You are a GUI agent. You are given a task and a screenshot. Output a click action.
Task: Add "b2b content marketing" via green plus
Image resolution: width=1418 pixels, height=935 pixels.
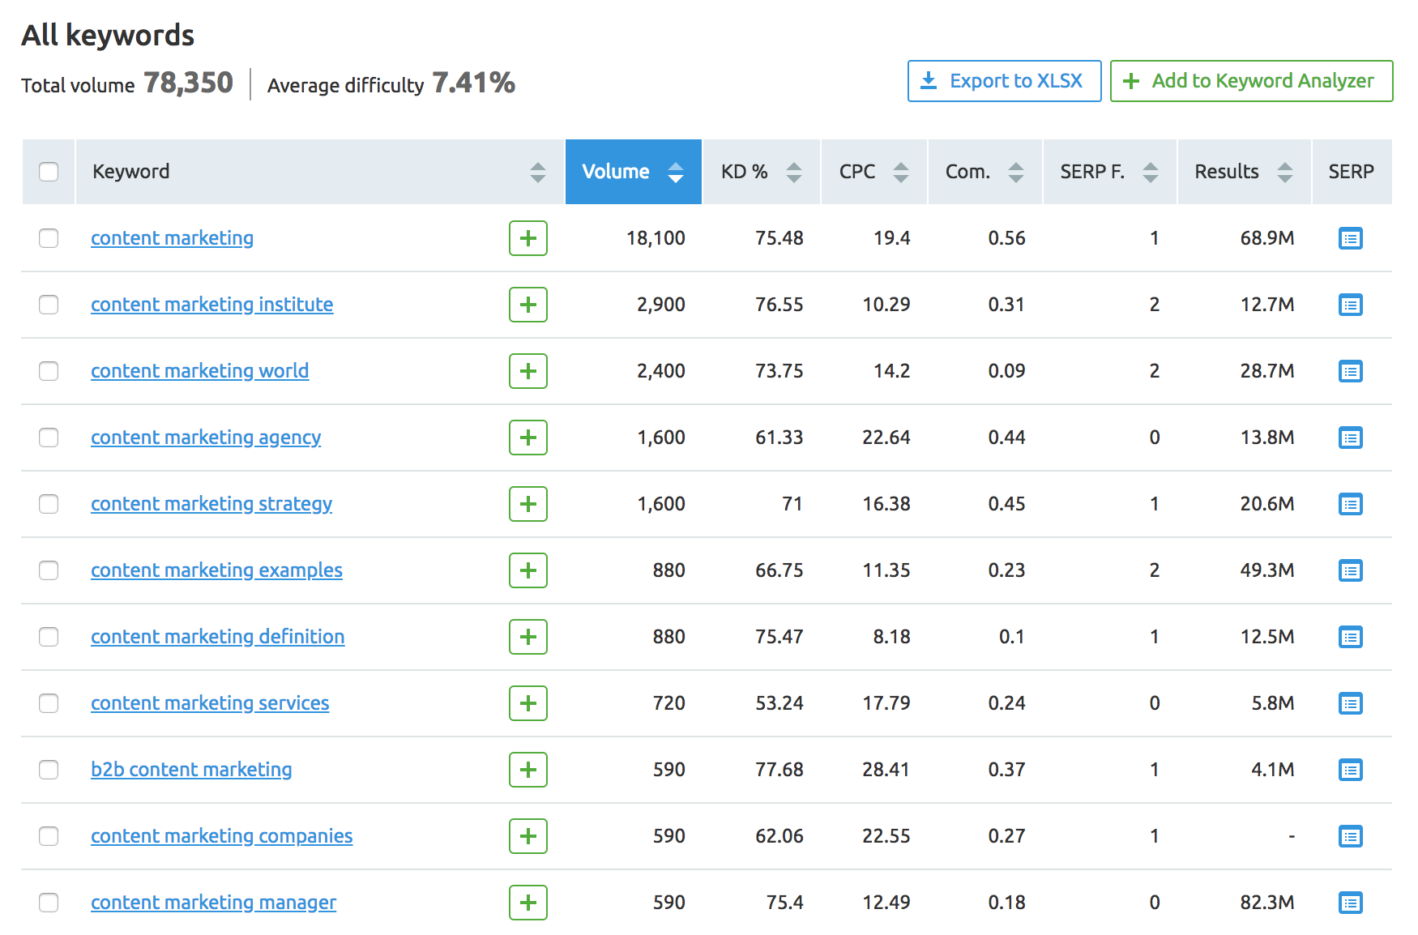tap(528, 770)
